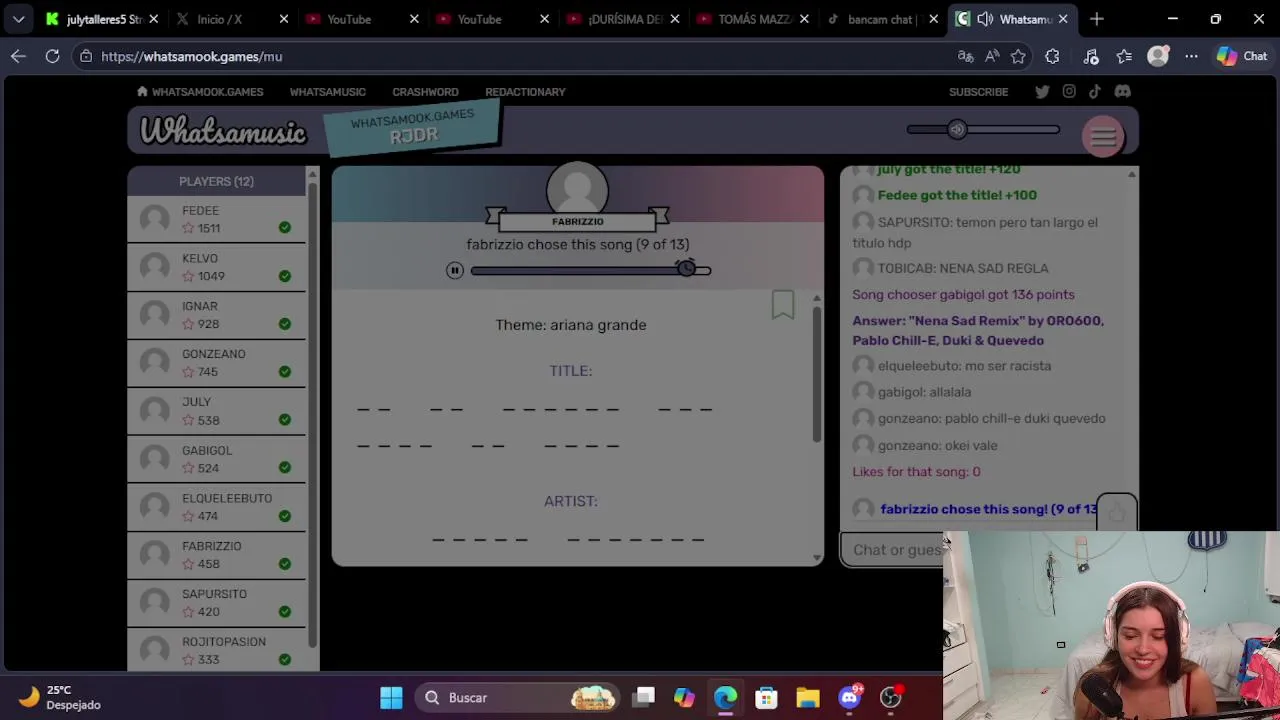Select player GABIGOL in the list
This screenshot has height=720, width=1280.
coord(216,459)
